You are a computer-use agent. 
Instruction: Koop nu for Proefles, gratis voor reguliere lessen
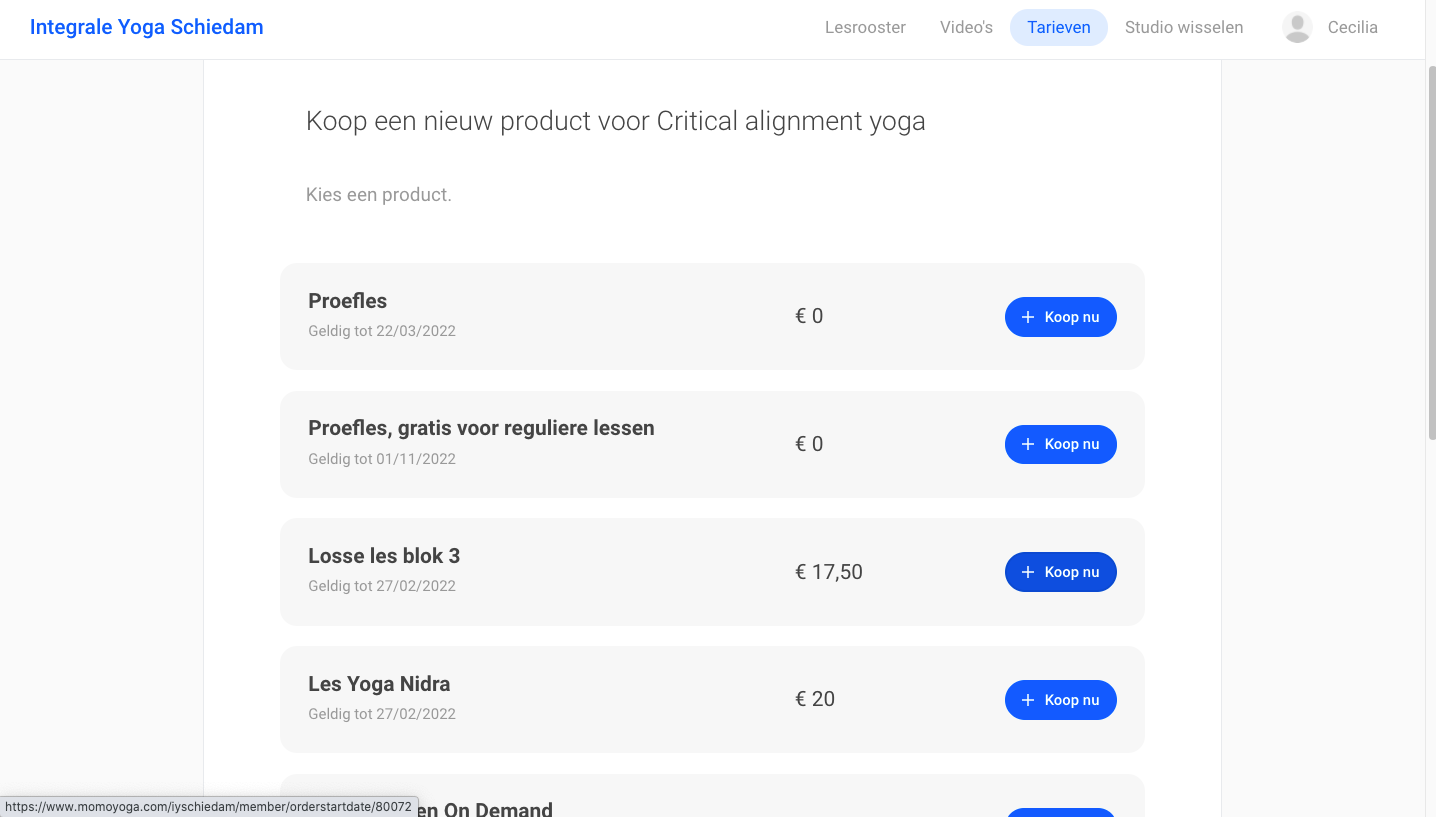(x=1060, y=444)
